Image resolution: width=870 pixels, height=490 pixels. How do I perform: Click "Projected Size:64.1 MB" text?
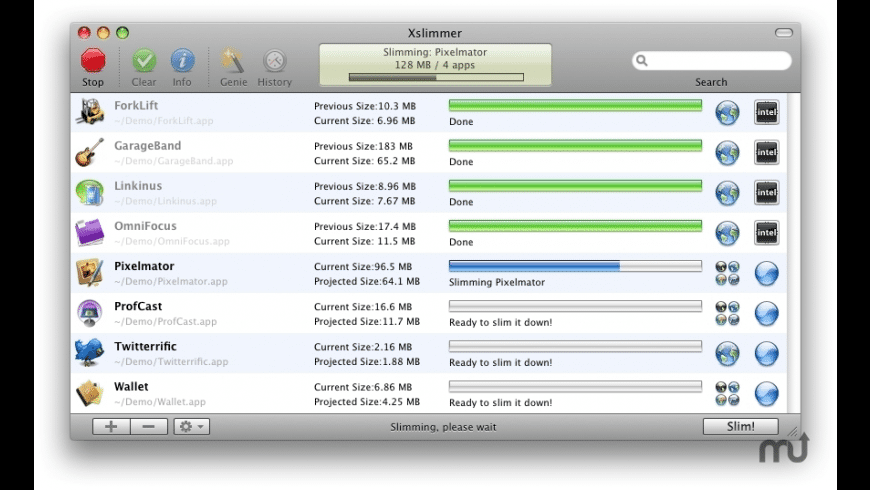point(367,281)
